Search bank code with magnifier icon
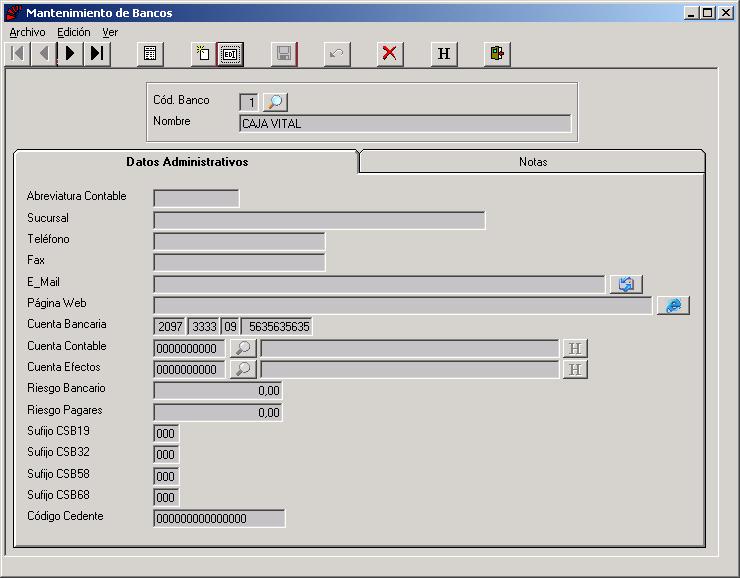Screen dimensions: 740x578 point(275,102)
